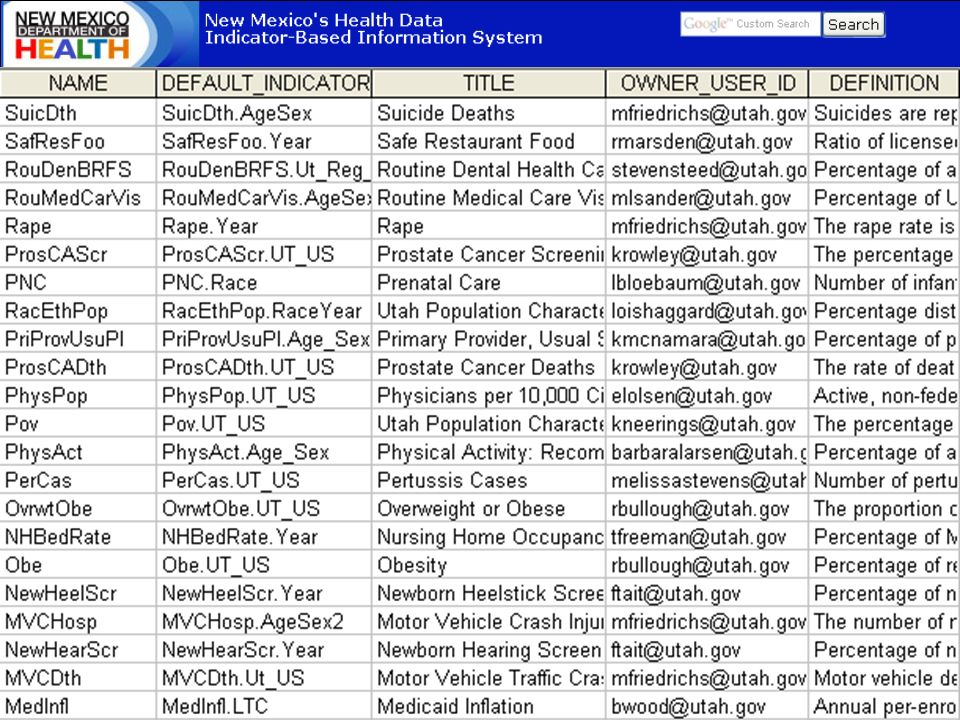The image size is (960, 720).
Task: Click the 'Suicides are rep' definition cell
Action: (884, 113)
